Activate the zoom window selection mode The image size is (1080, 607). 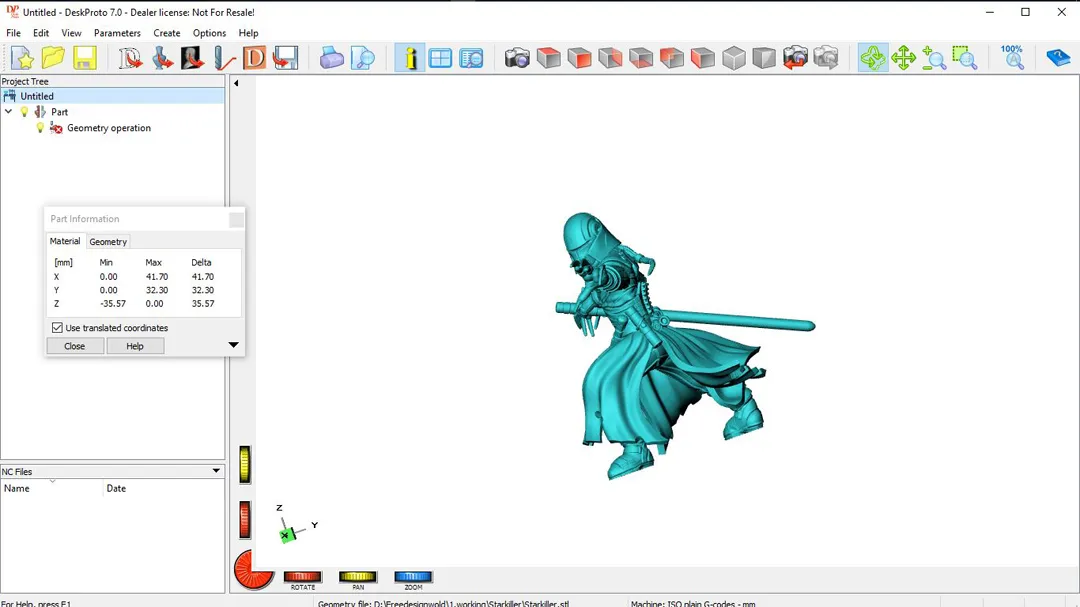[965, 58]
